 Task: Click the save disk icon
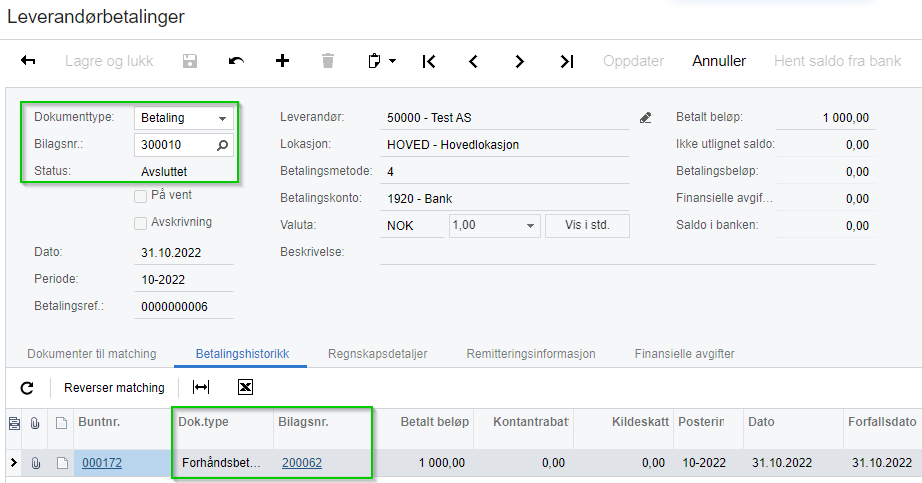tap(189, 61)
